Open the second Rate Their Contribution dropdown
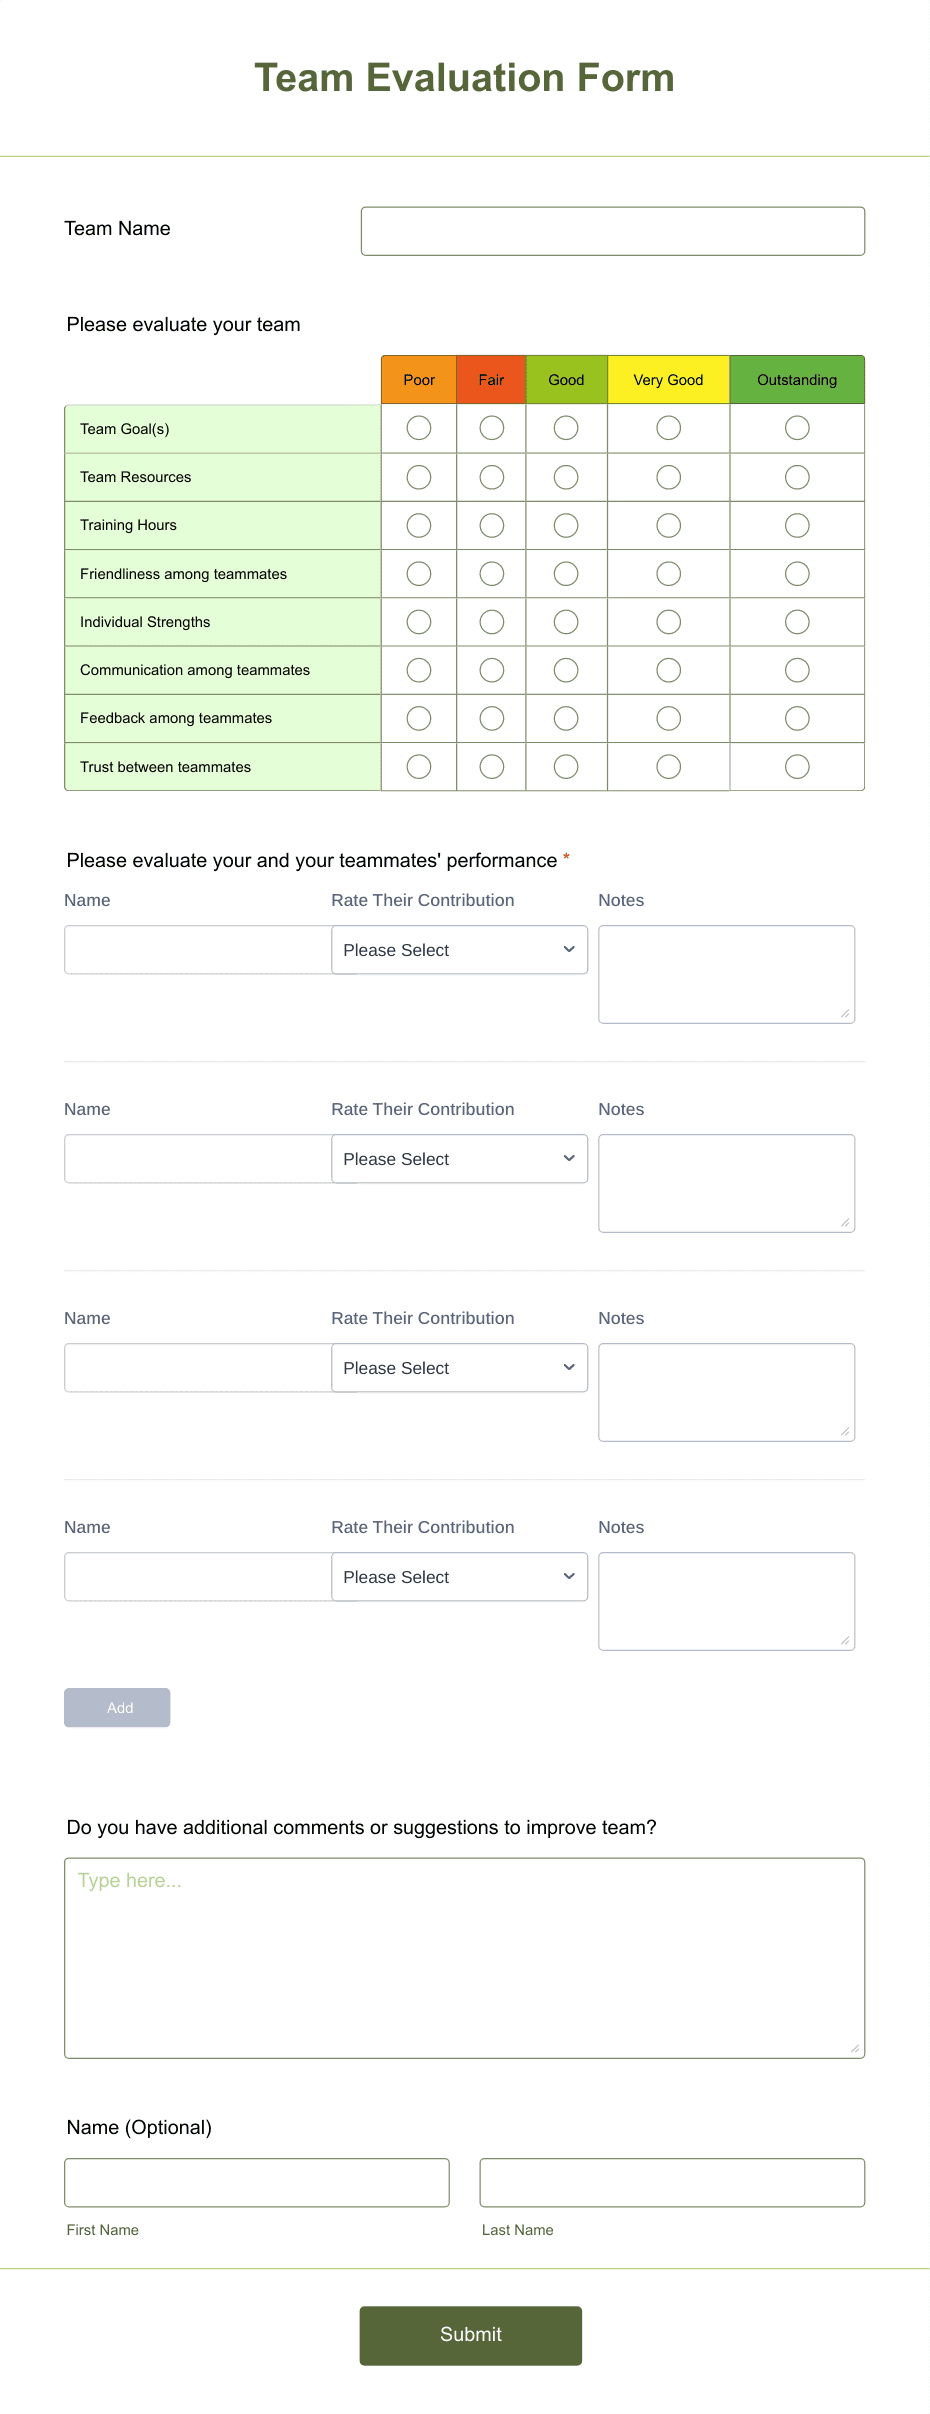Image resolution: width=930 pixels, height=2414 pixels. pyautogui.click(x=459, y=1158)
